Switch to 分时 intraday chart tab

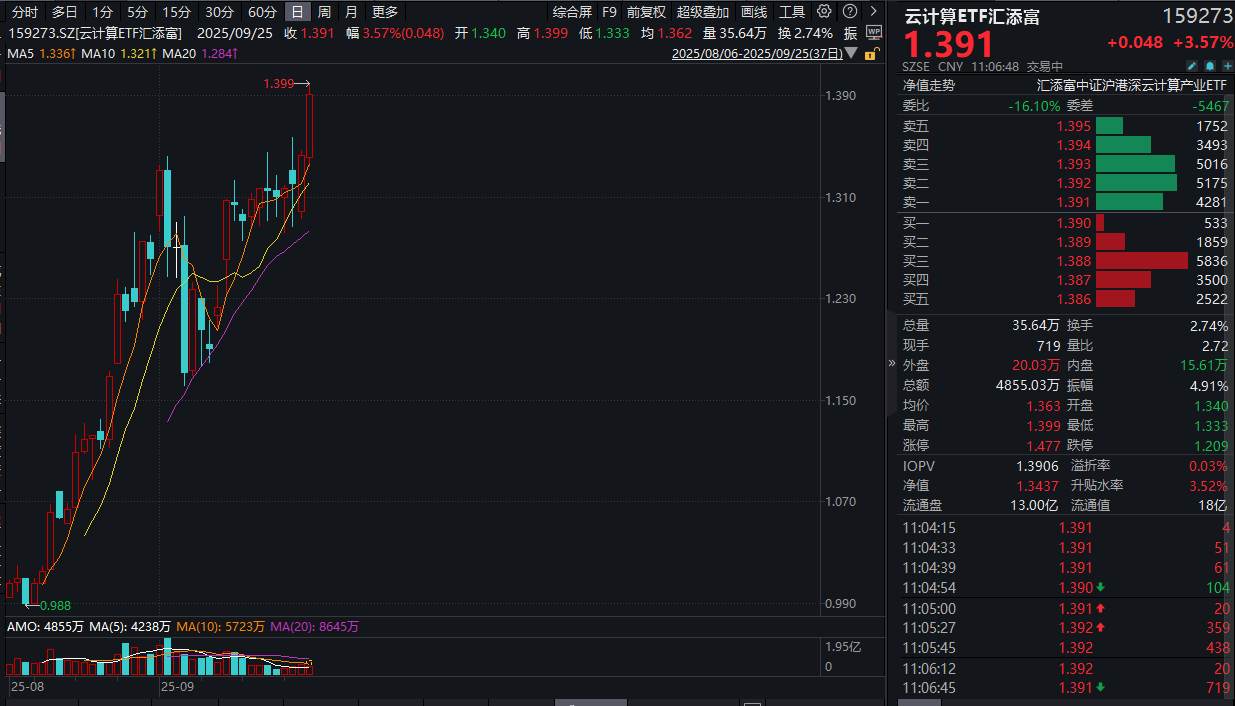click(24, 12)
